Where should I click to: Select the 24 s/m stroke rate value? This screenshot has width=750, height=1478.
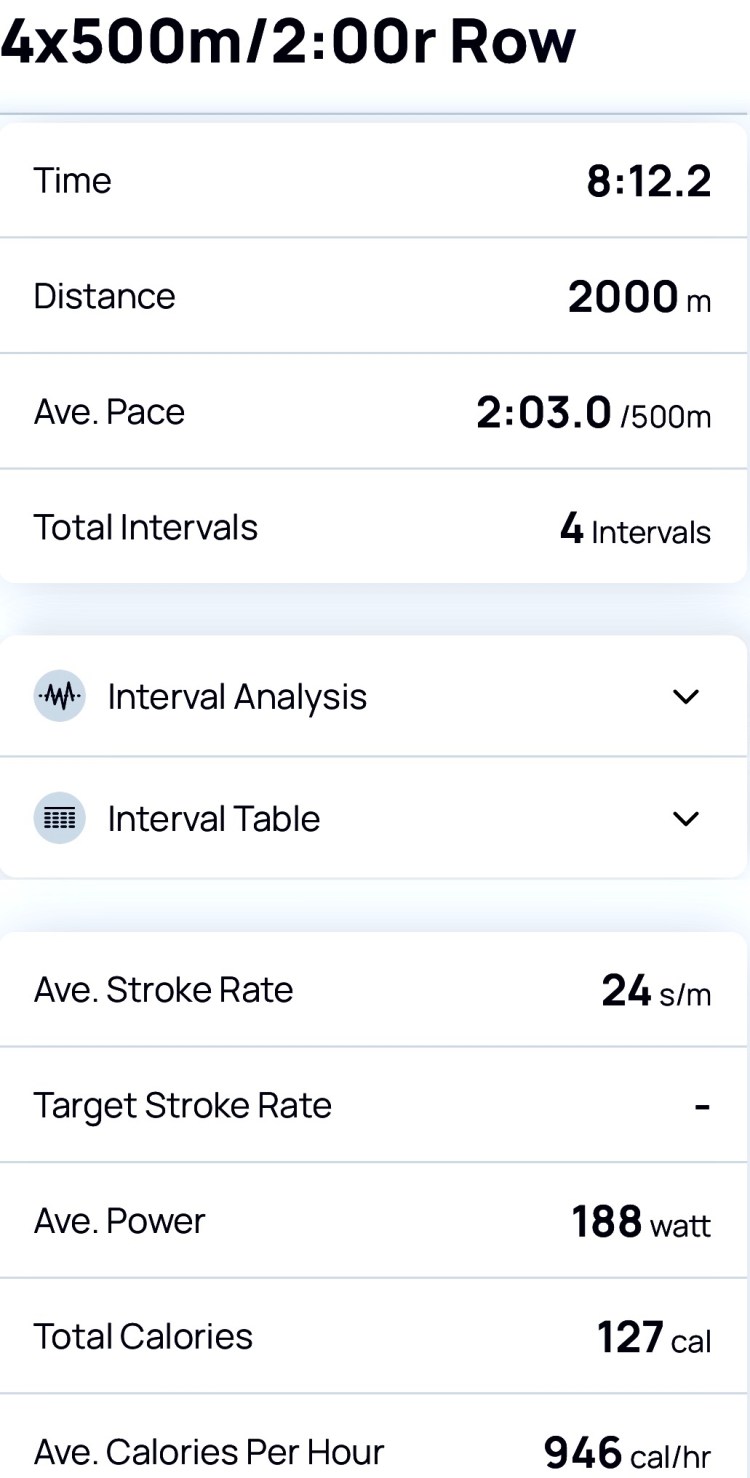656,991
